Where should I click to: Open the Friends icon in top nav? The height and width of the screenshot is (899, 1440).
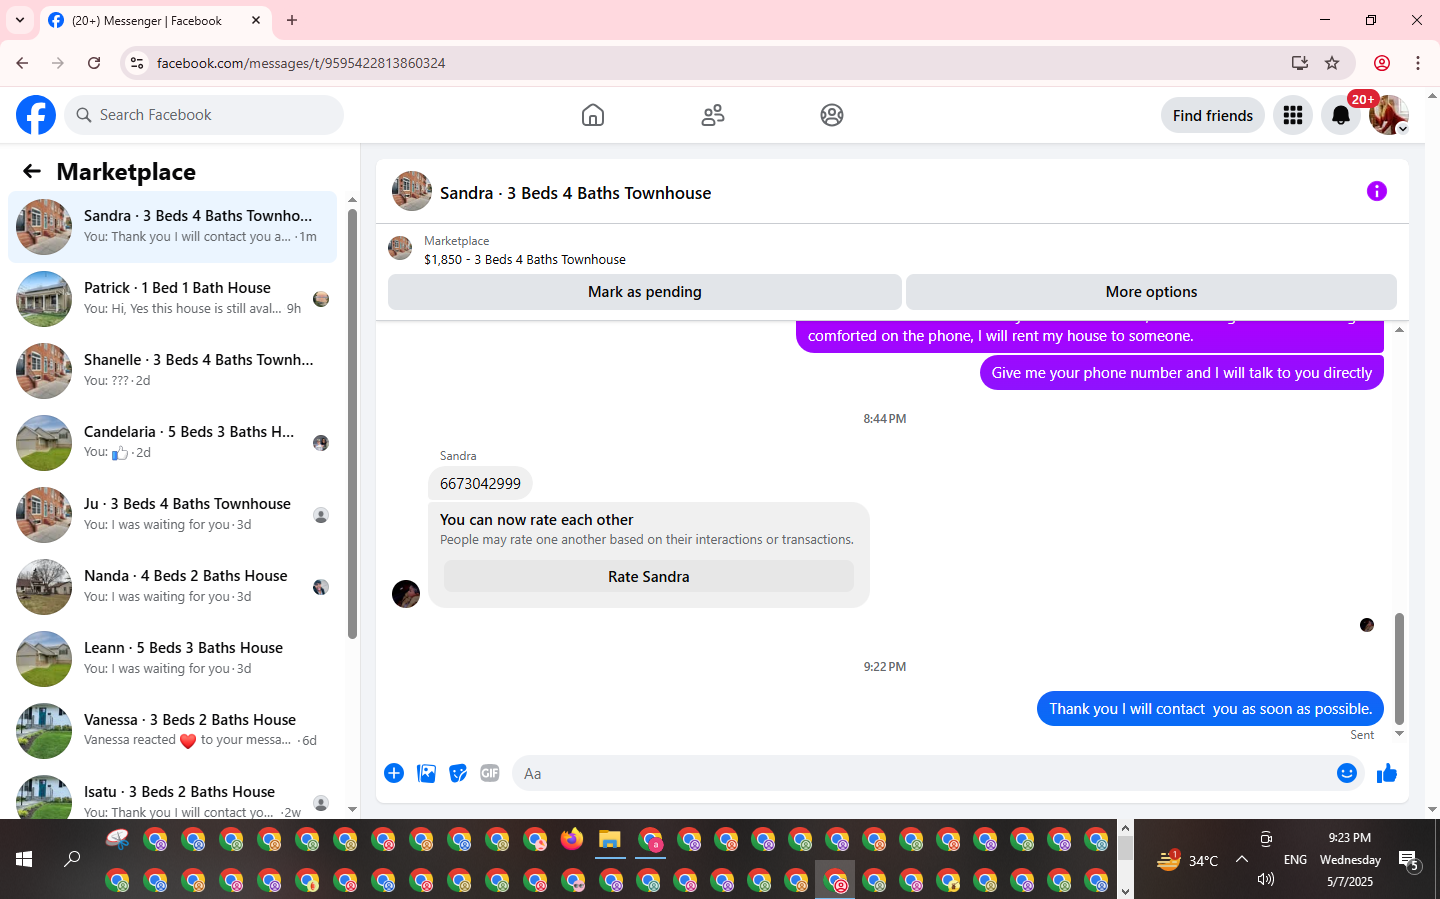point(713,115)
